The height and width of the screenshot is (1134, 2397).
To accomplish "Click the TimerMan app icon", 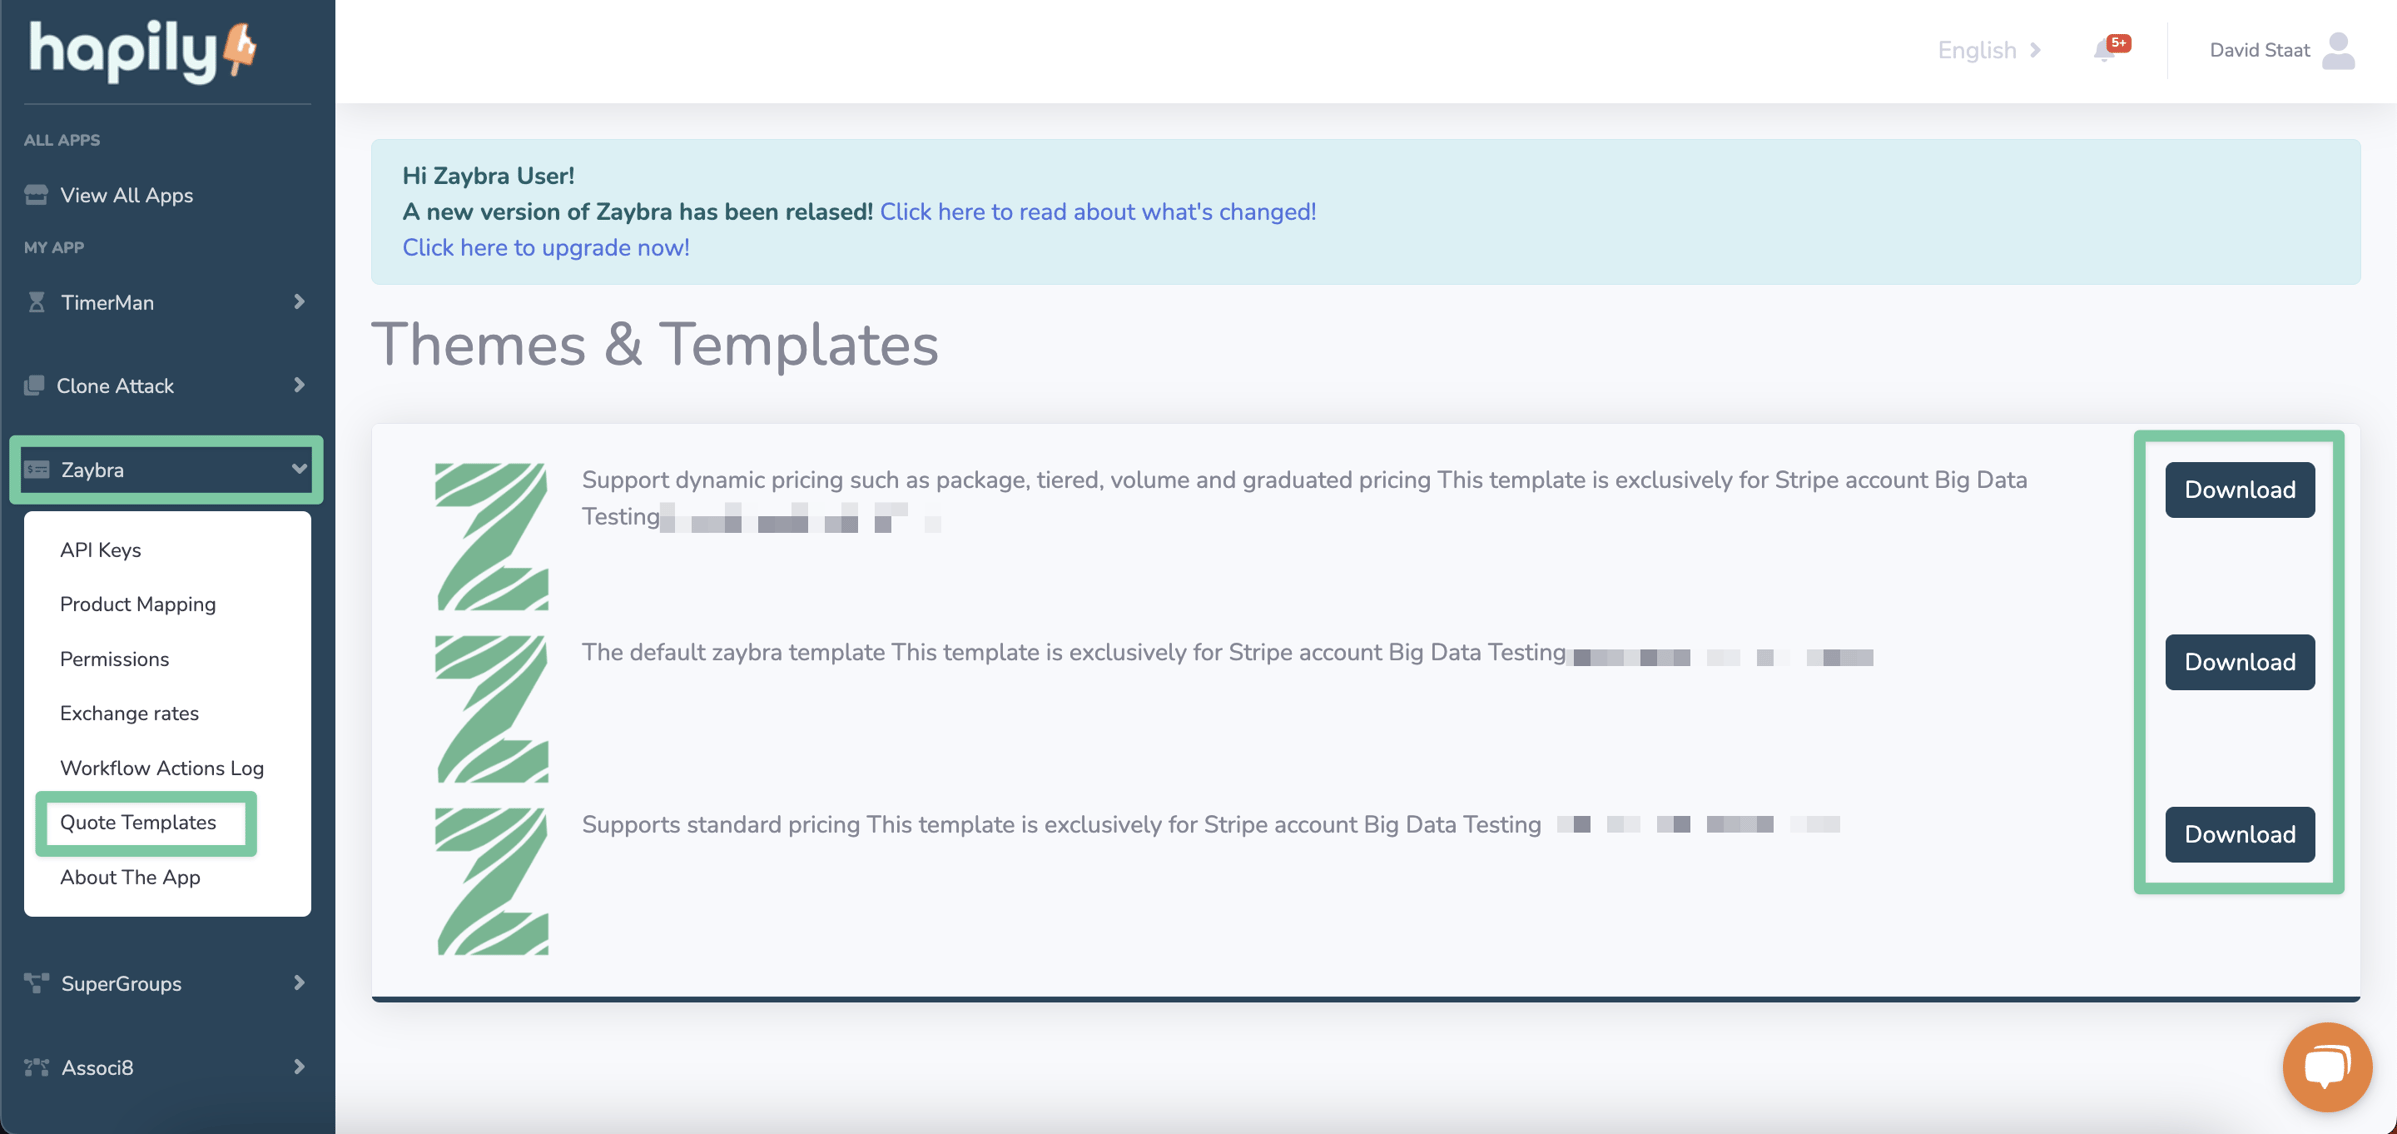I will pyautogui.click(x=34, y=301).
